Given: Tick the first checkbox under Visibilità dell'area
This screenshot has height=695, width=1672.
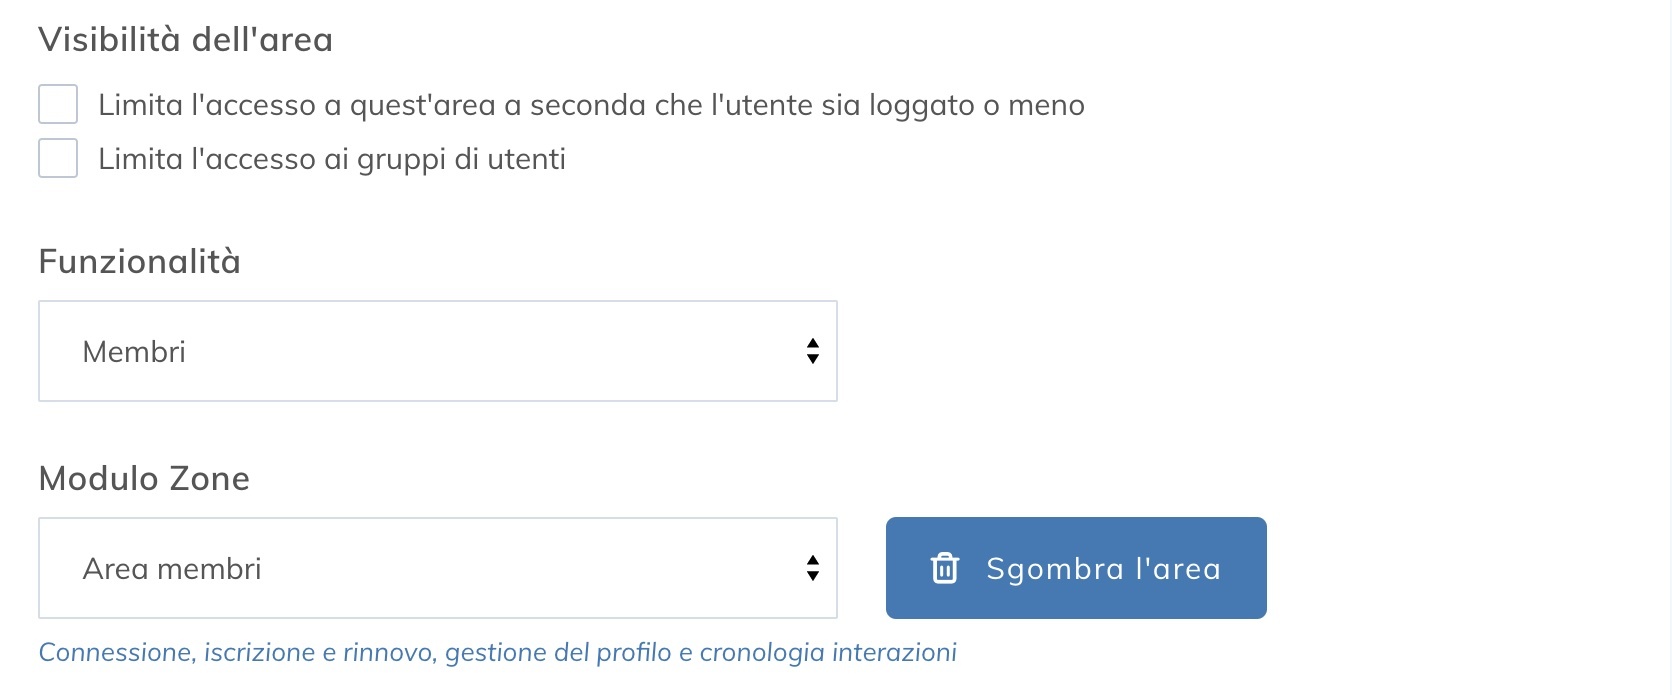Looking at the screenshot, I should click(57, 103).
